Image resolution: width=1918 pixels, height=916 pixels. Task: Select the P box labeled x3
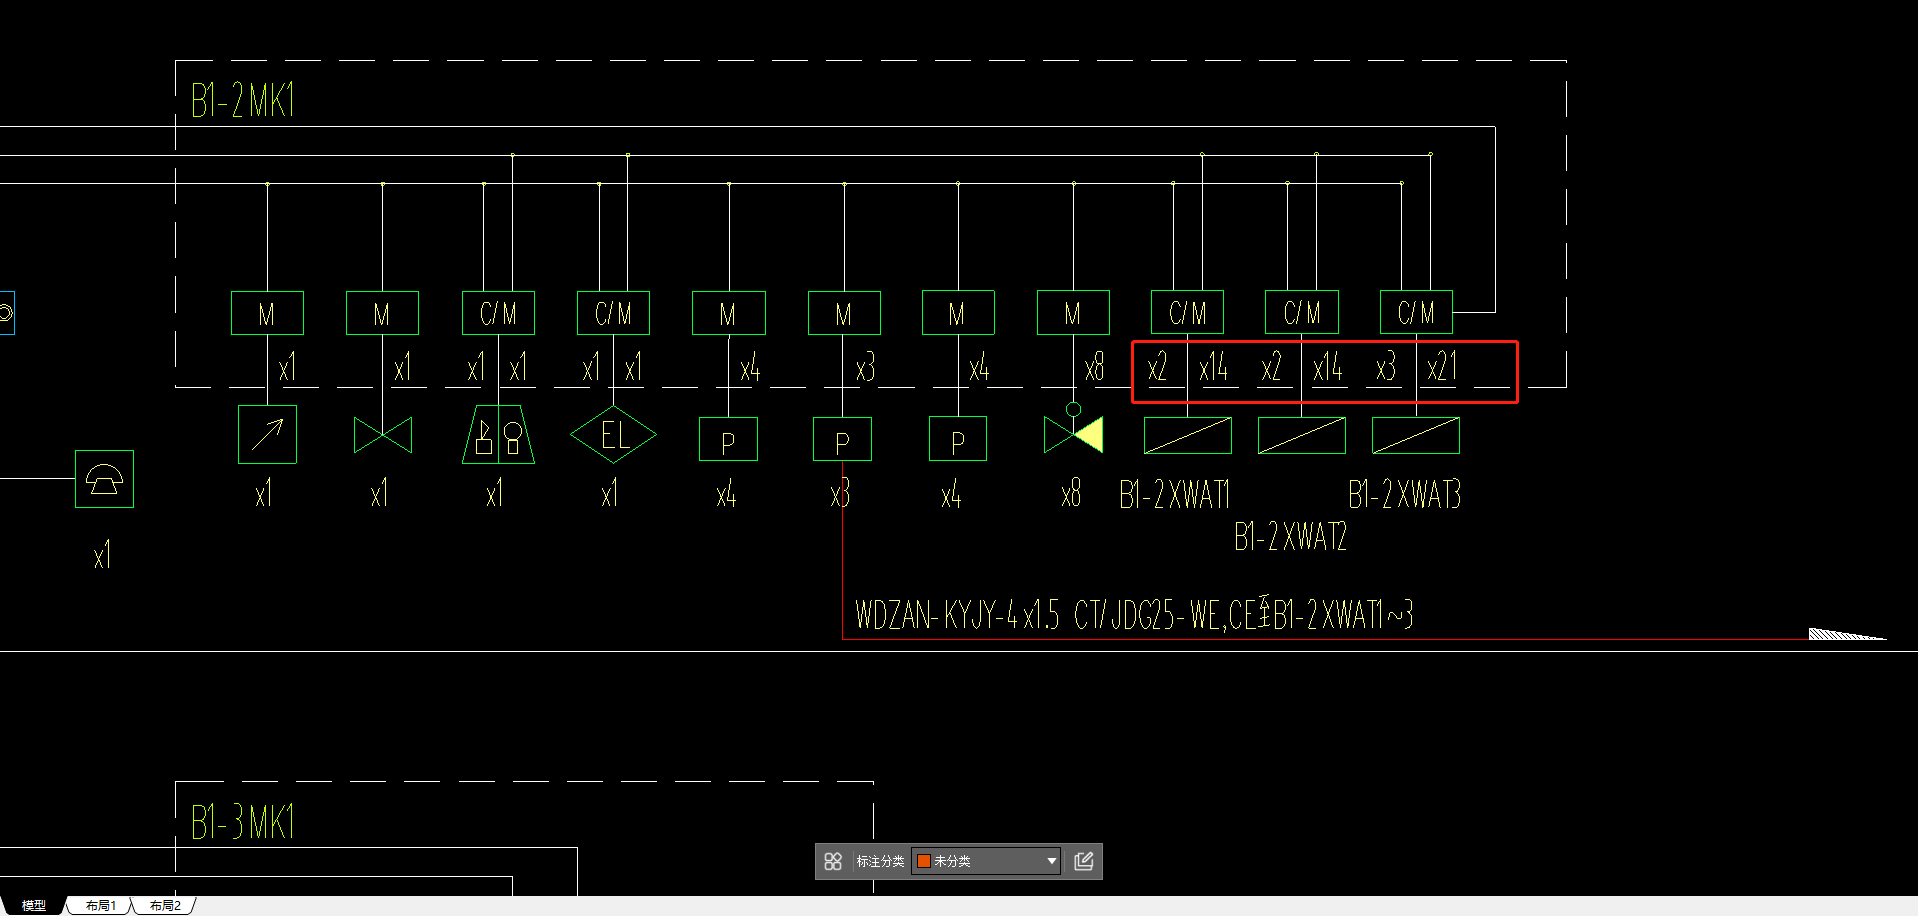[842, 439]
